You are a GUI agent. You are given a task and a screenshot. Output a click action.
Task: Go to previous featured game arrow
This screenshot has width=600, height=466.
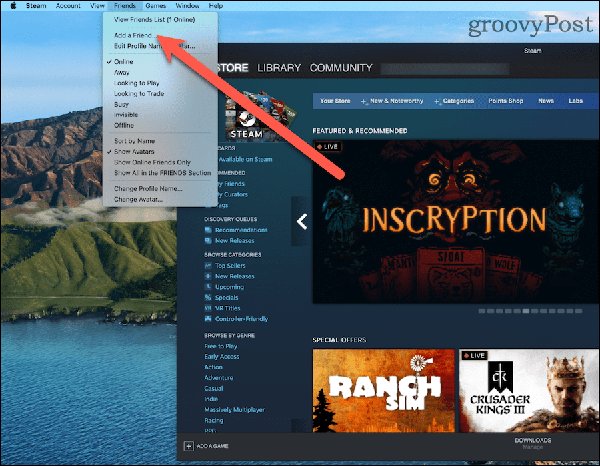coord(302,222)
